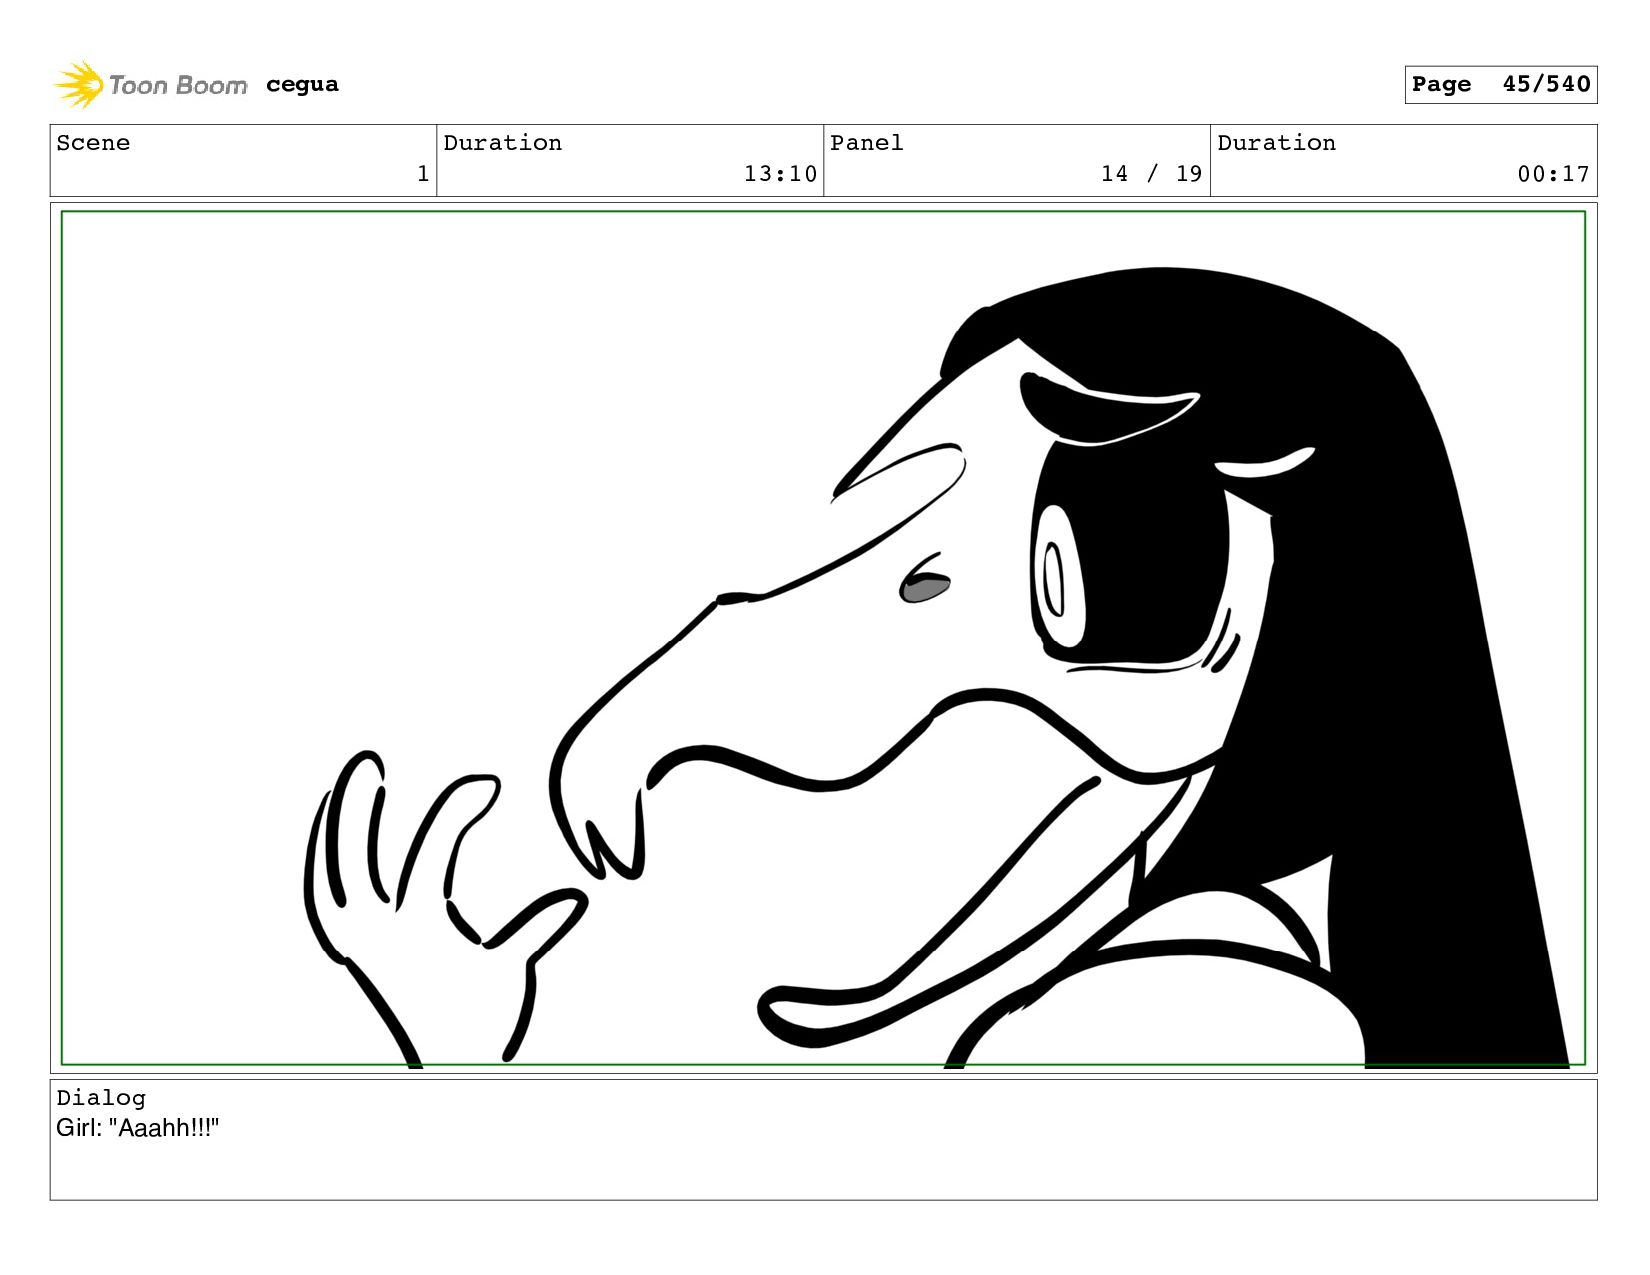Click the 'Dialog' label
1650x1275 pixels.
(x=101, y=1098)
